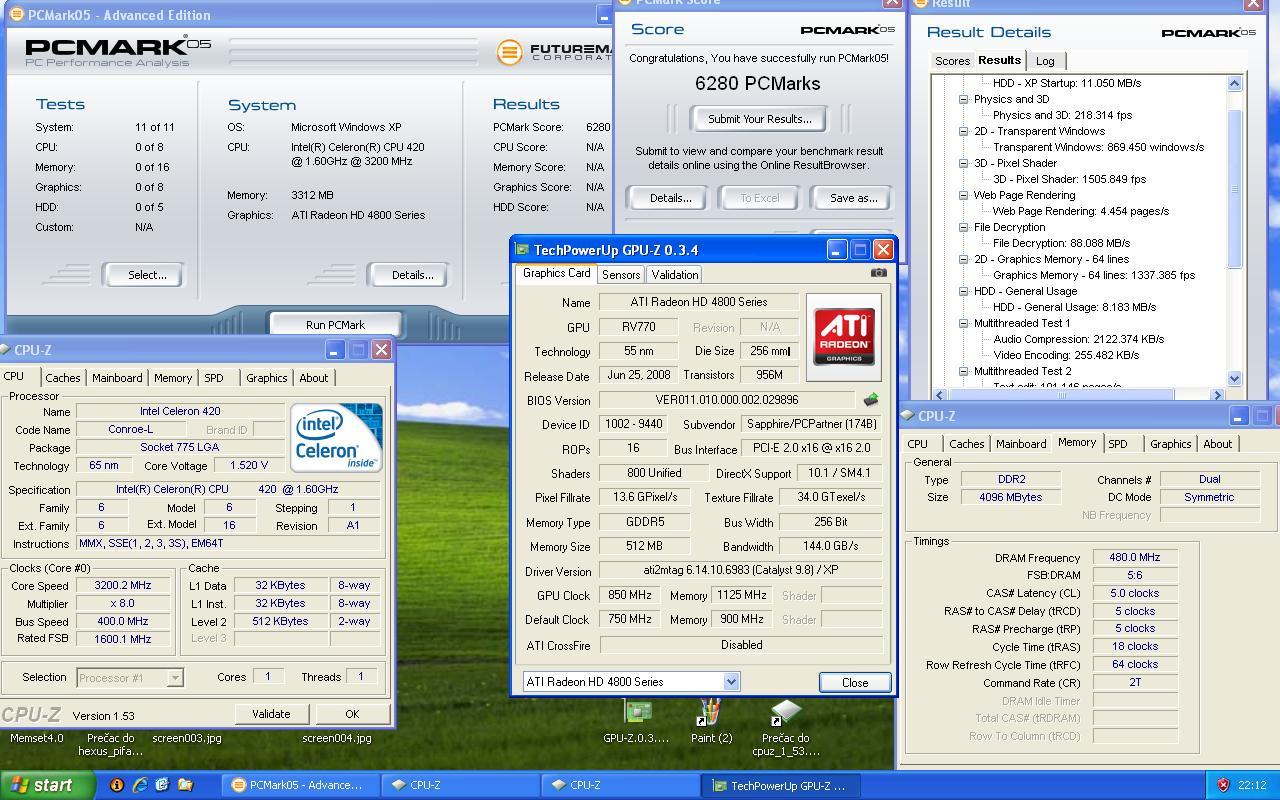This screenshot has width=1280, height=800.
Task: Click Save as button in Score window
Action: coord(853,198)
